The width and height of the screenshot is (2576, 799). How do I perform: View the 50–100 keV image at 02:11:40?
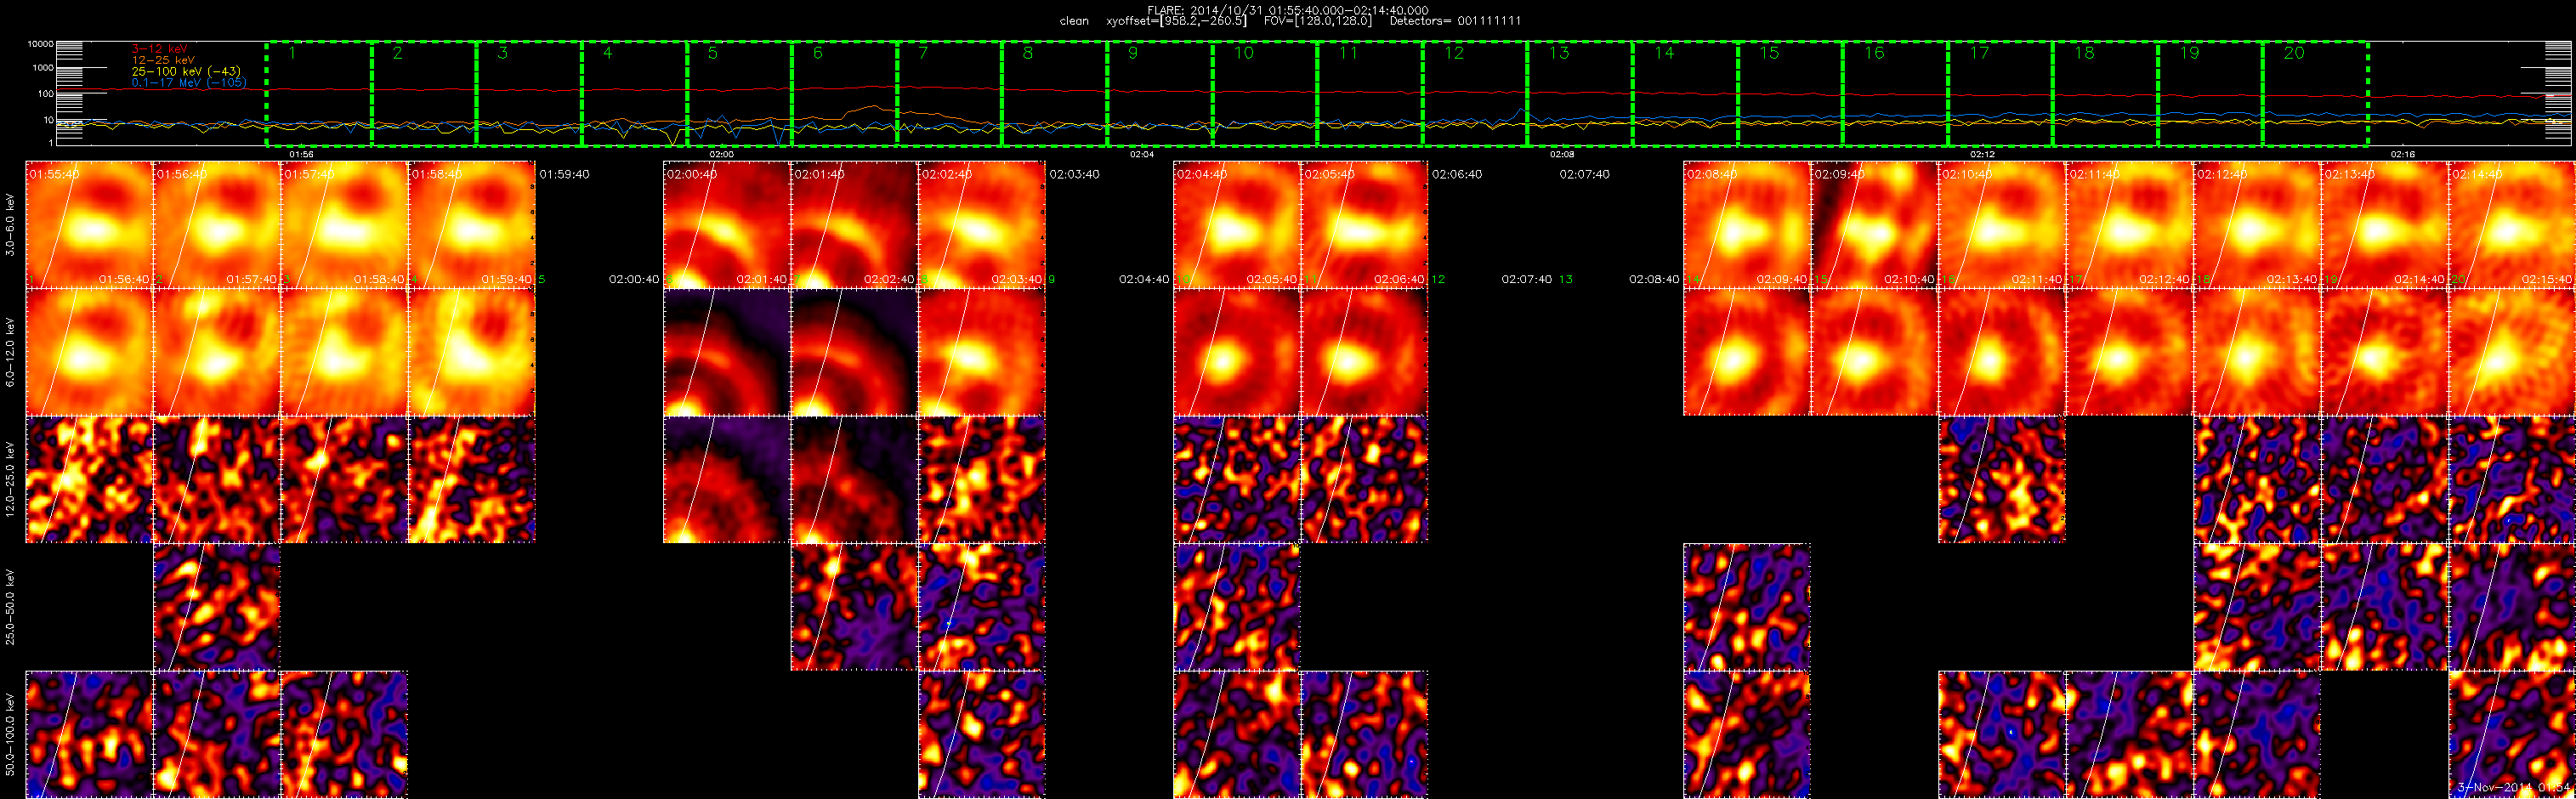pos(2130,735)
